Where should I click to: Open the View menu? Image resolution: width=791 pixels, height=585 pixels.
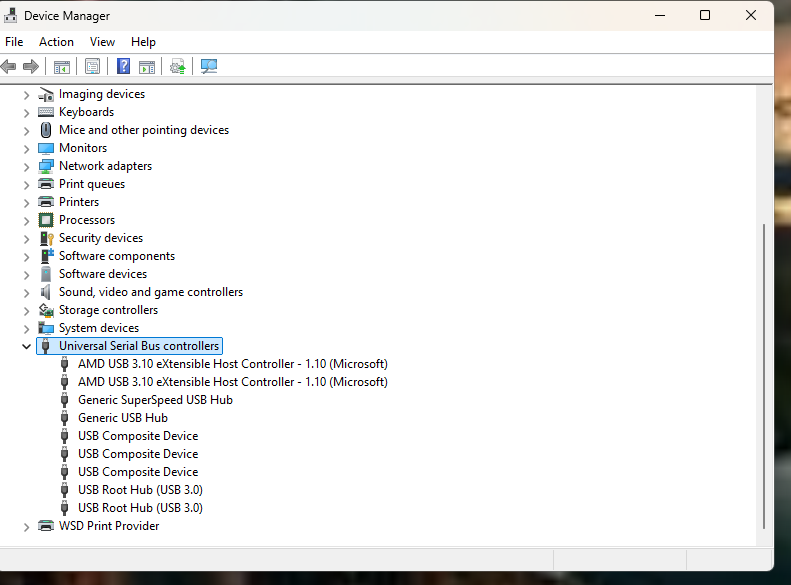tap(102, 42)
